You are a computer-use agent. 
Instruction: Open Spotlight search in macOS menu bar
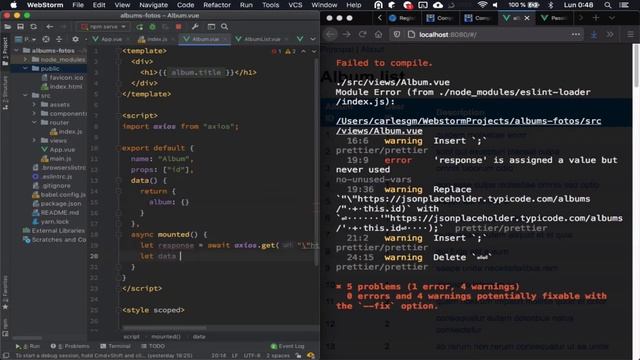(608, 5)
